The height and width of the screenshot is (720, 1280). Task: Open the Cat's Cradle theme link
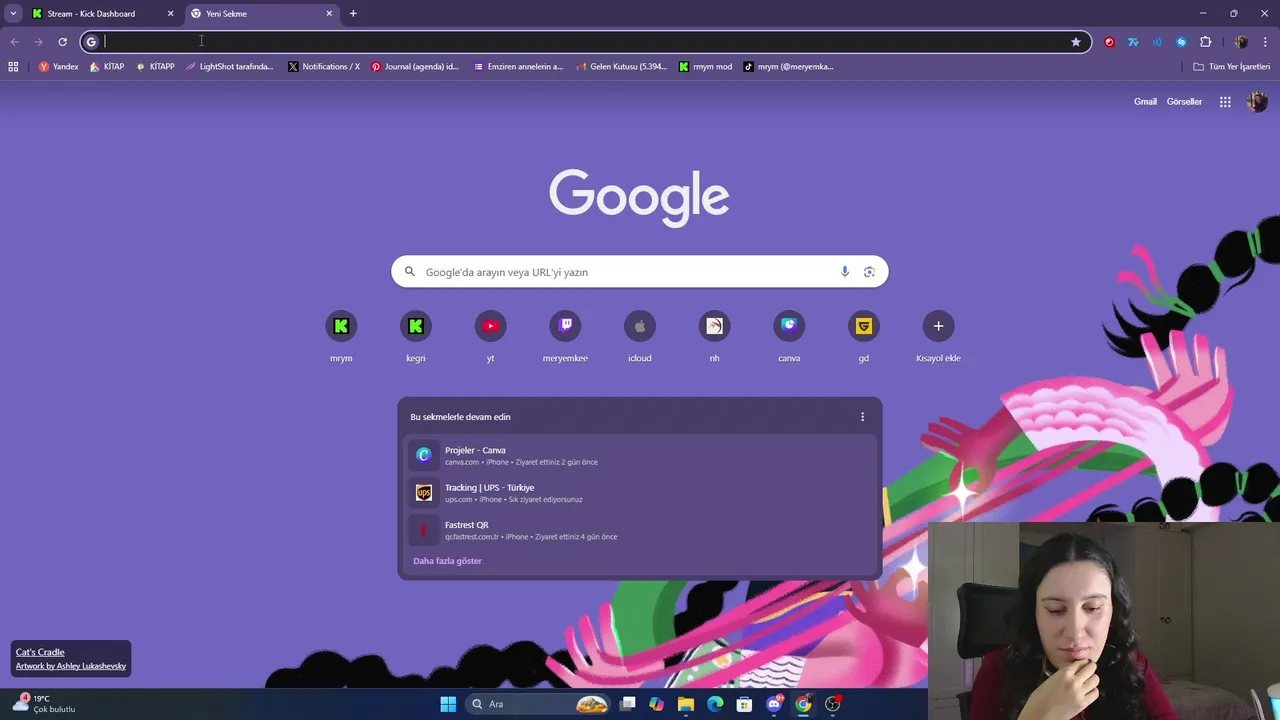(40, 652)
